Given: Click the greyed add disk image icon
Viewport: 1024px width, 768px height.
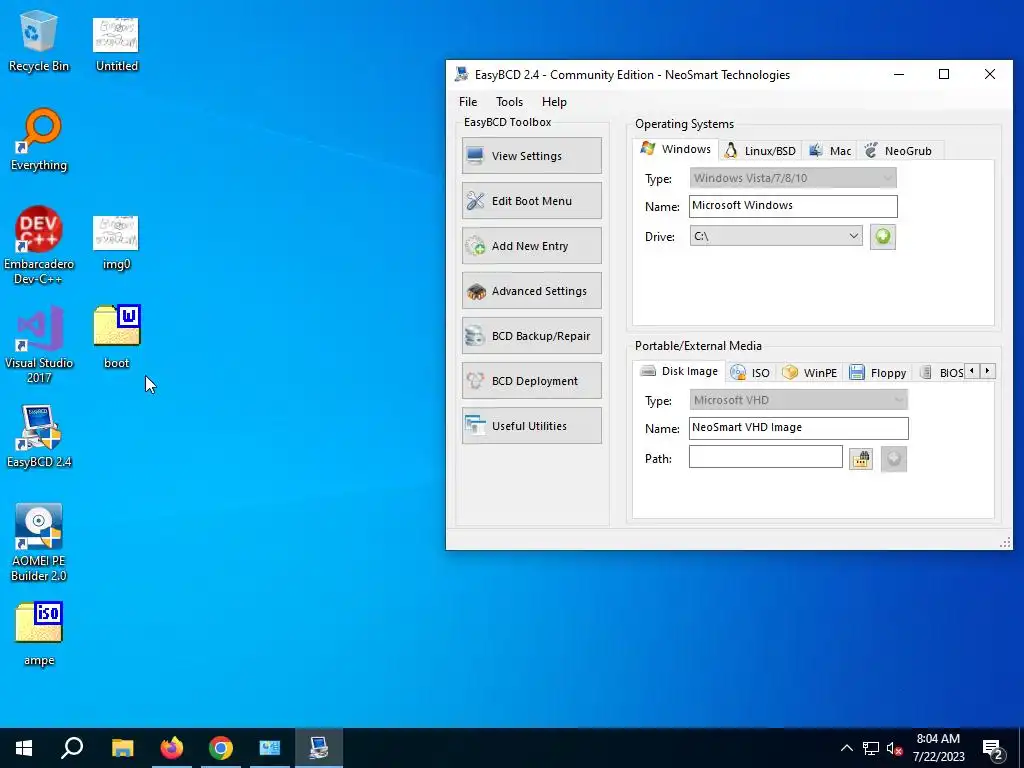Looking at the screenshot, I should 893,458.
